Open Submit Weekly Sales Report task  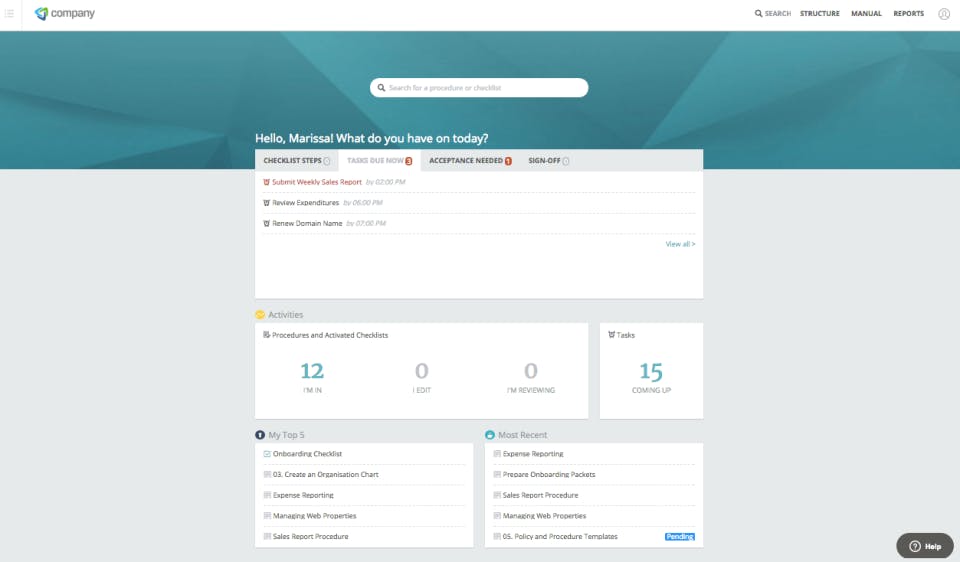pos(317,182)
